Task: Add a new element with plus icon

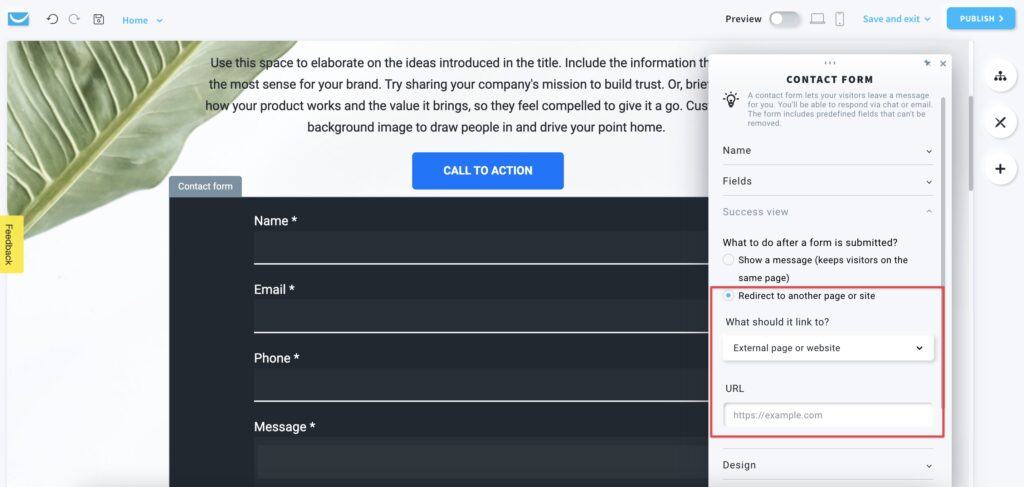Action: click(1000, 169)
